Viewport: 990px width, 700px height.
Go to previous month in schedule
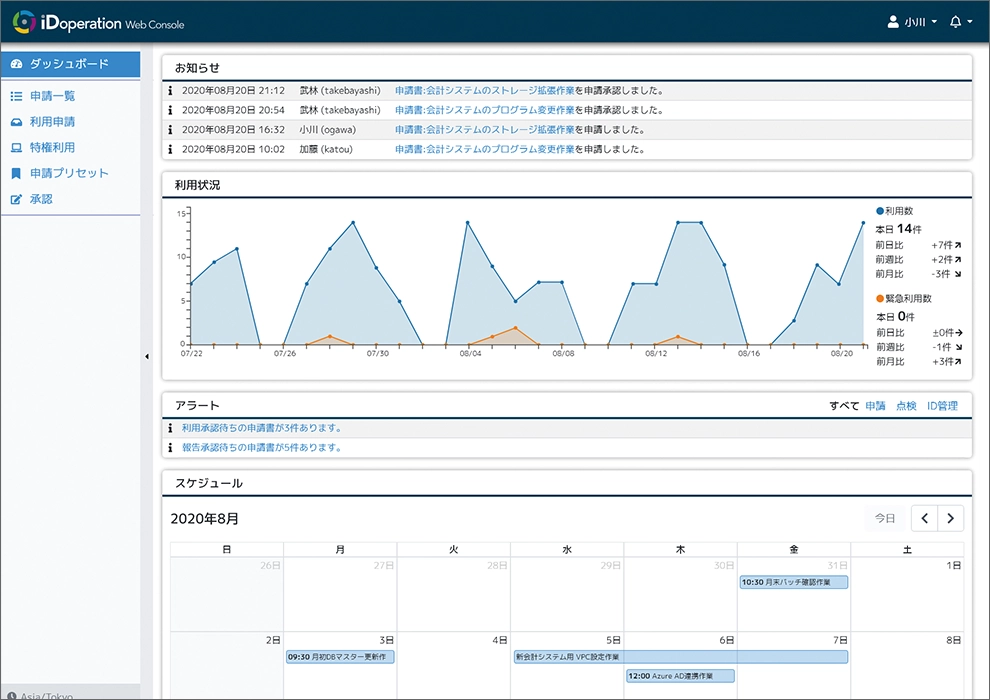coord(925,518)
